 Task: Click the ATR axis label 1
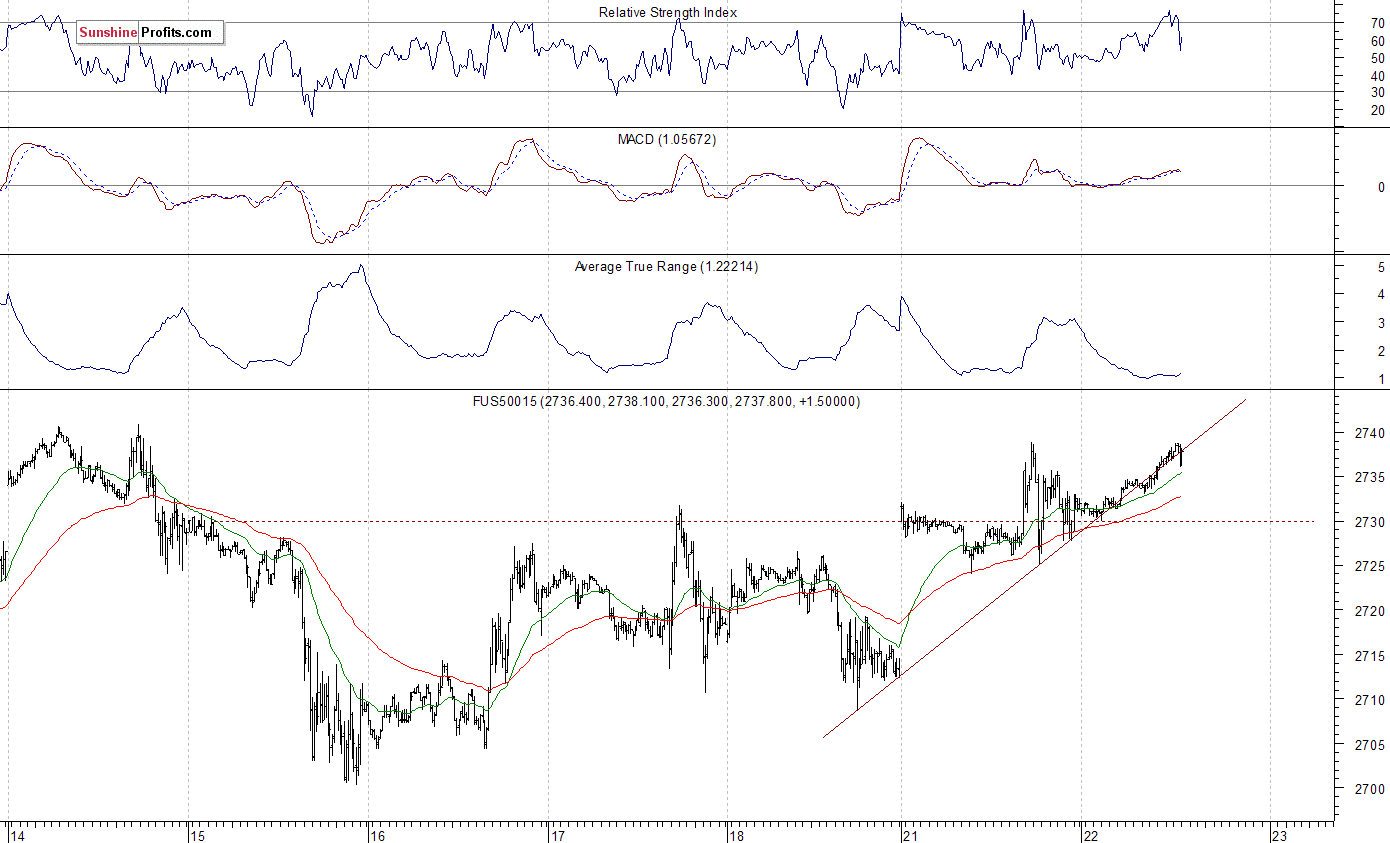tap(1381, 379)
